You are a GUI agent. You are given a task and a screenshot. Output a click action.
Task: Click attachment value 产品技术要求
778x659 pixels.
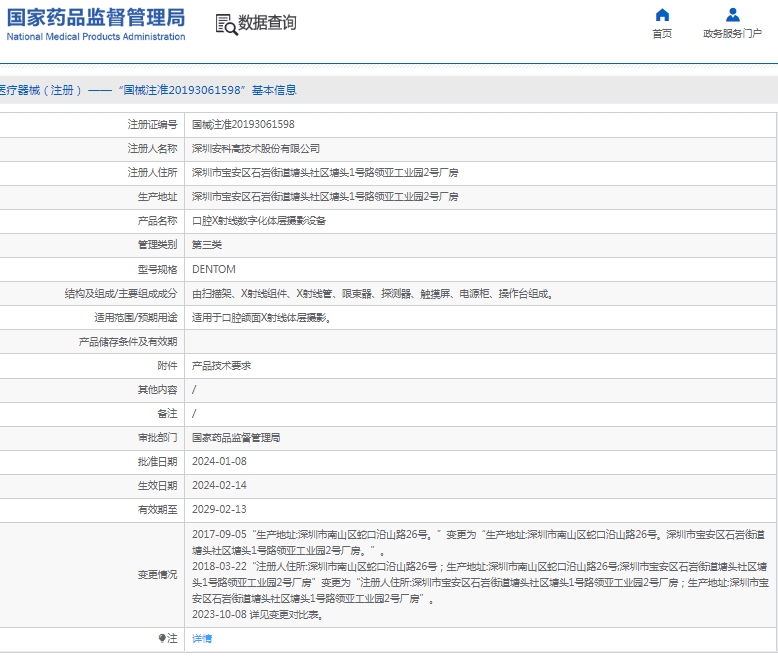pyautogui.click(x=221, y=366)
